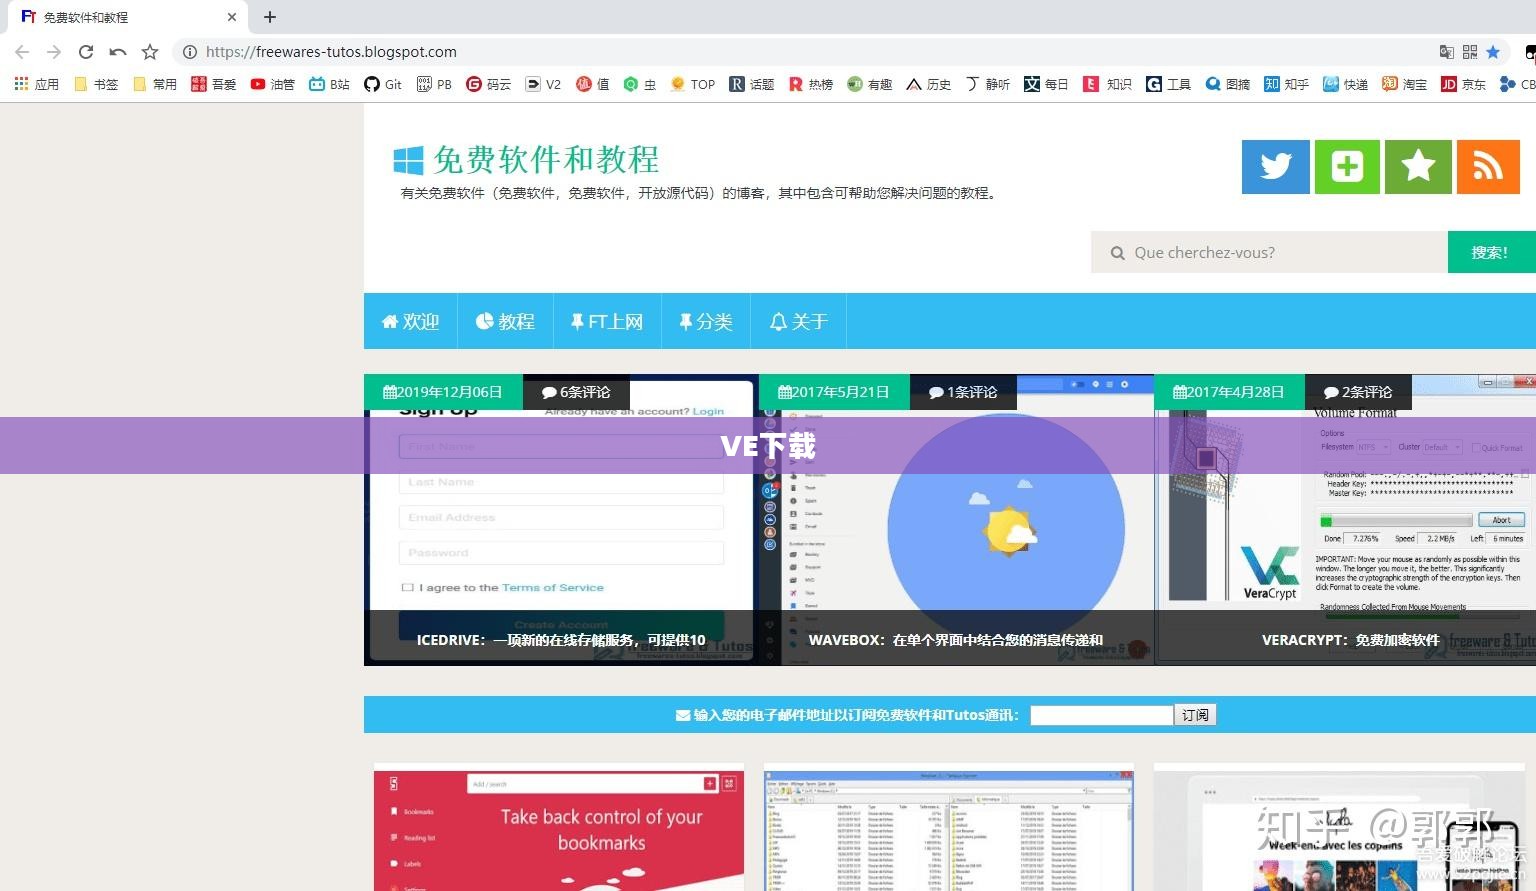Click the 2条评论 comments link
Screen dimensions: 1536x891
tap(1358, 392)
